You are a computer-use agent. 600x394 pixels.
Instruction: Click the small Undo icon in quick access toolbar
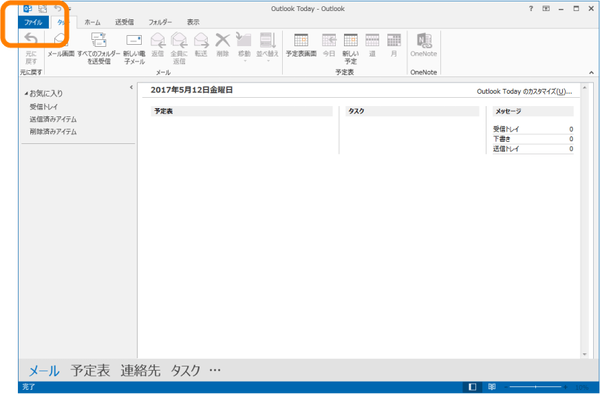pos(57,8)
